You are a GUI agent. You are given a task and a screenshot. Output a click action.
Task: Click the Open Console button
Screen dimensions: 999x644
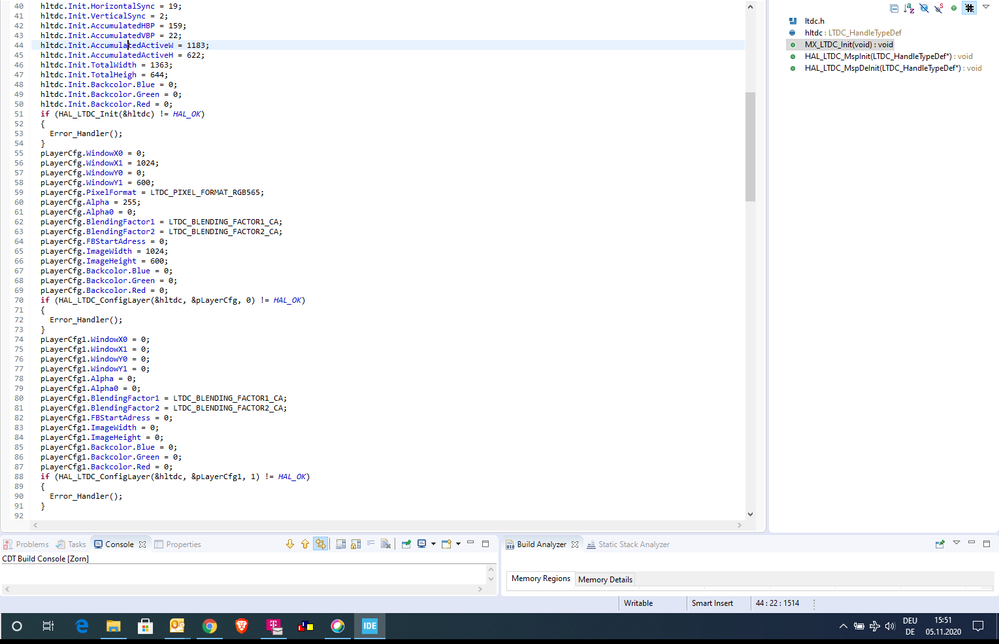(447, 544)
